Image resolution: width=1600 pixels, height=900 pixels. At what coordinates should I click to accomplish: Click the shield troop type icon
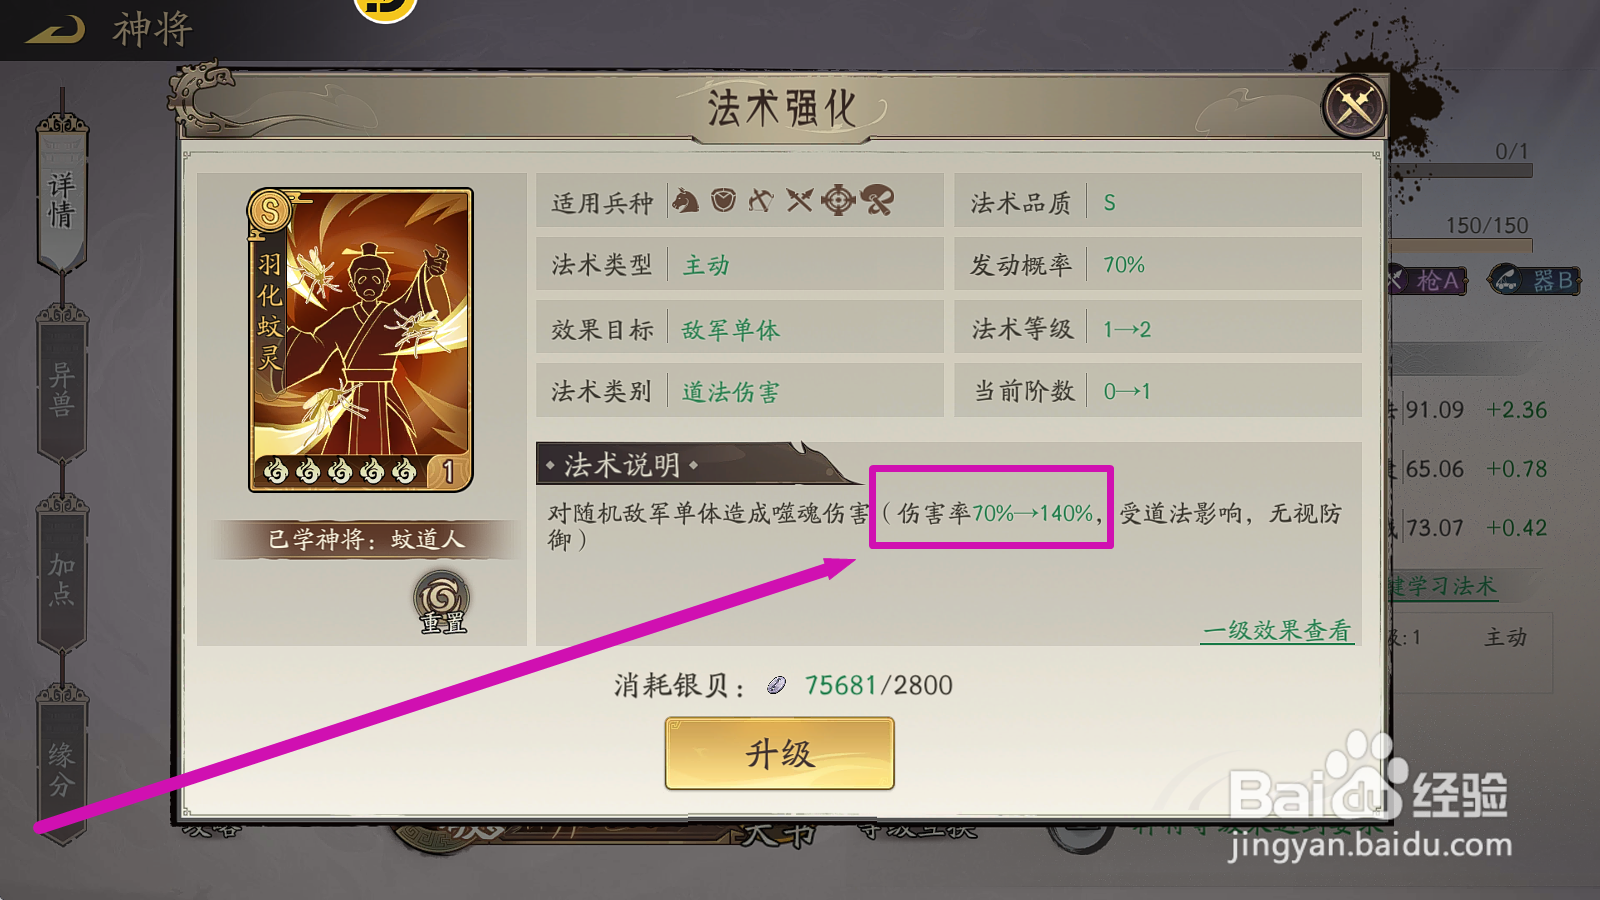pyautogui.click(x=723, y=201)
